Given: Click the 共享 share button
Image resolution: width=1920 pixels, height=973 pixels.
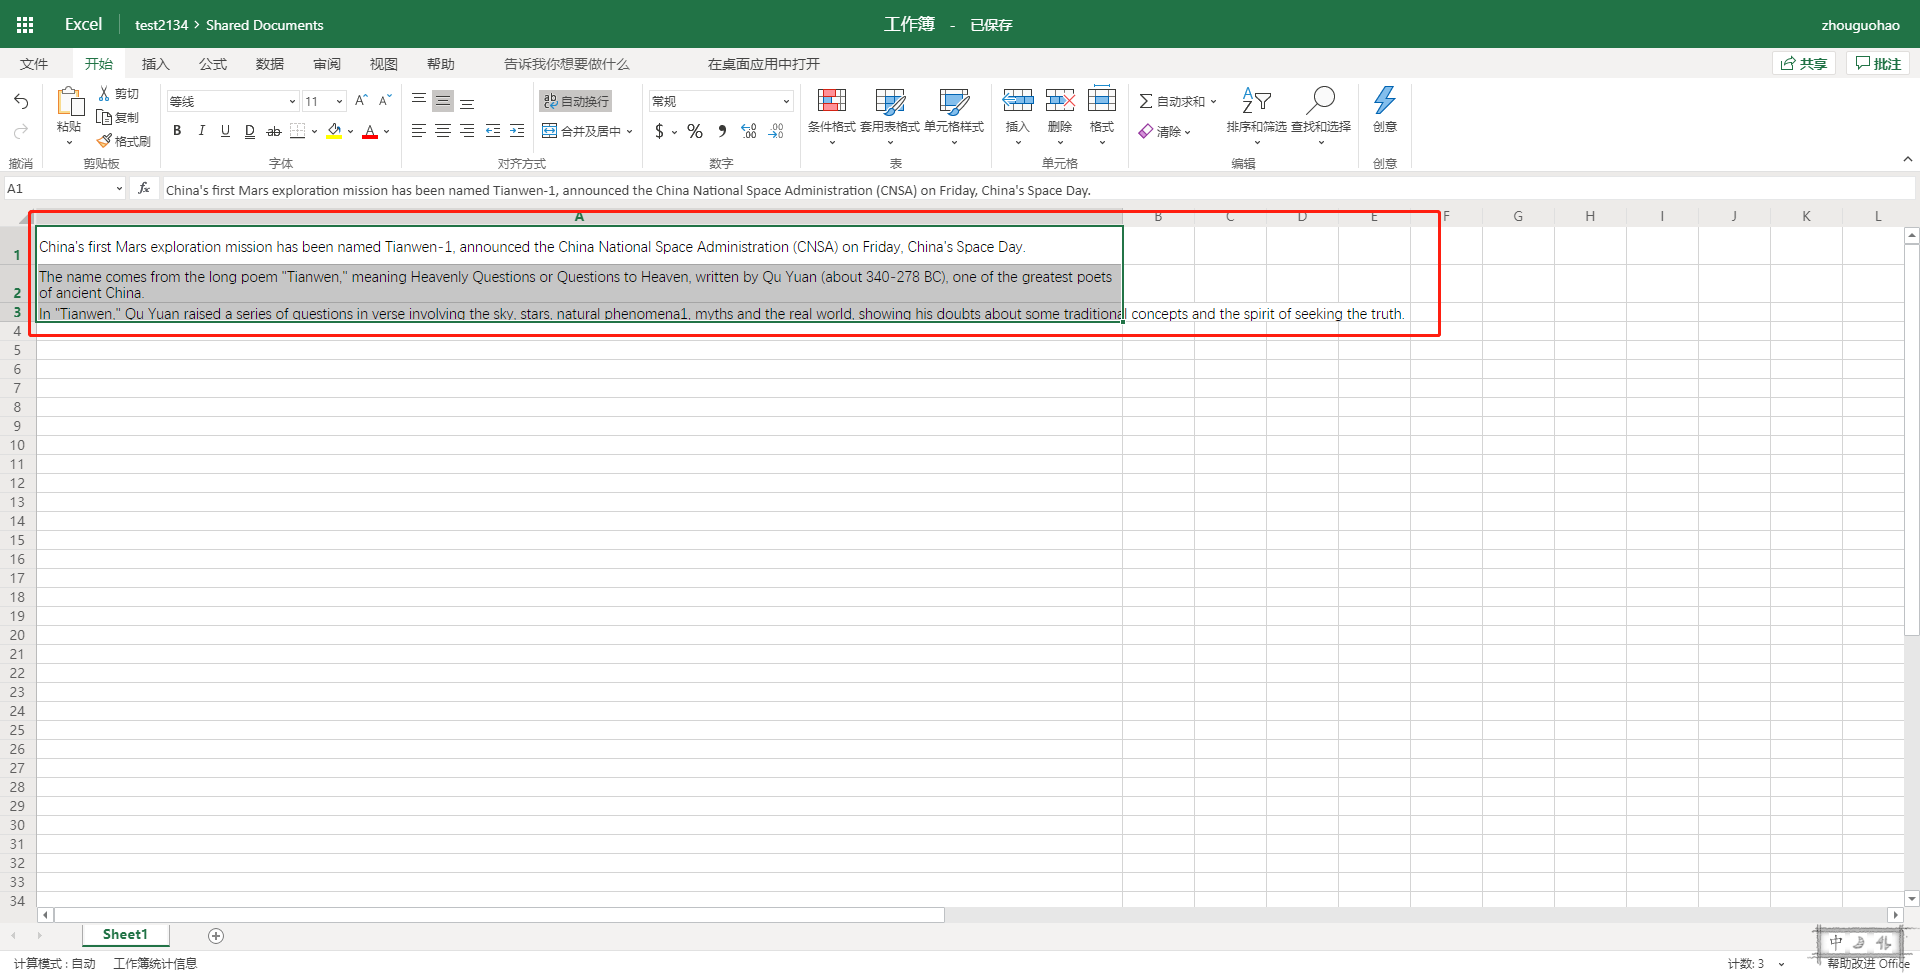Looking at the screenshot, I should point(1803,62).
